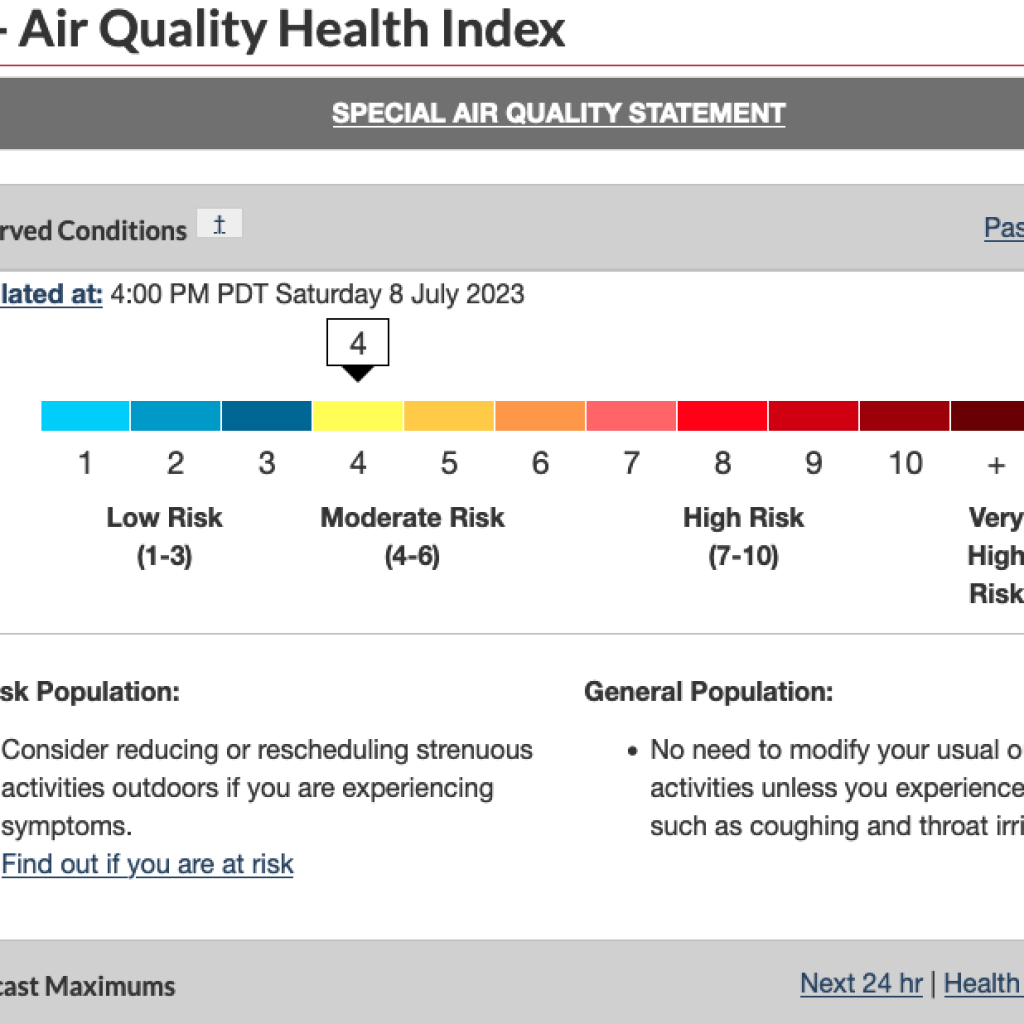Open 'Find out if you are at risk' link
The image size is (1024, 1024).
click(148, 864)
